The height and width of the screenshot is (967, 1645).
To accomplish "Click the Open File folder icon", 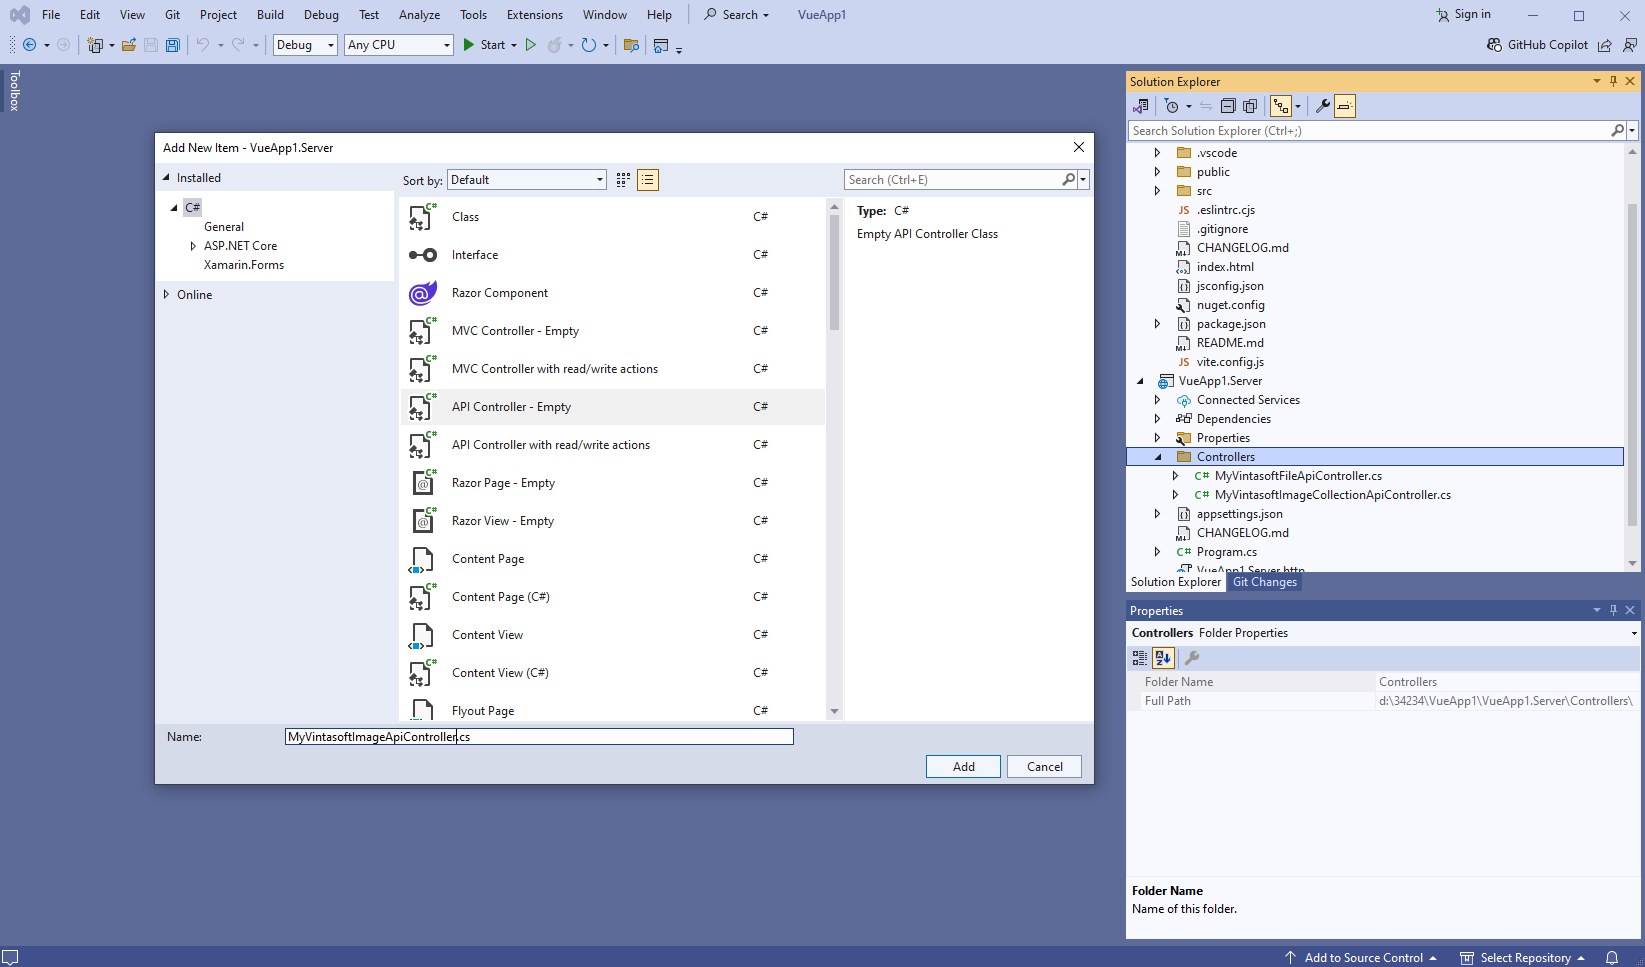I will (x=129, y=45).
